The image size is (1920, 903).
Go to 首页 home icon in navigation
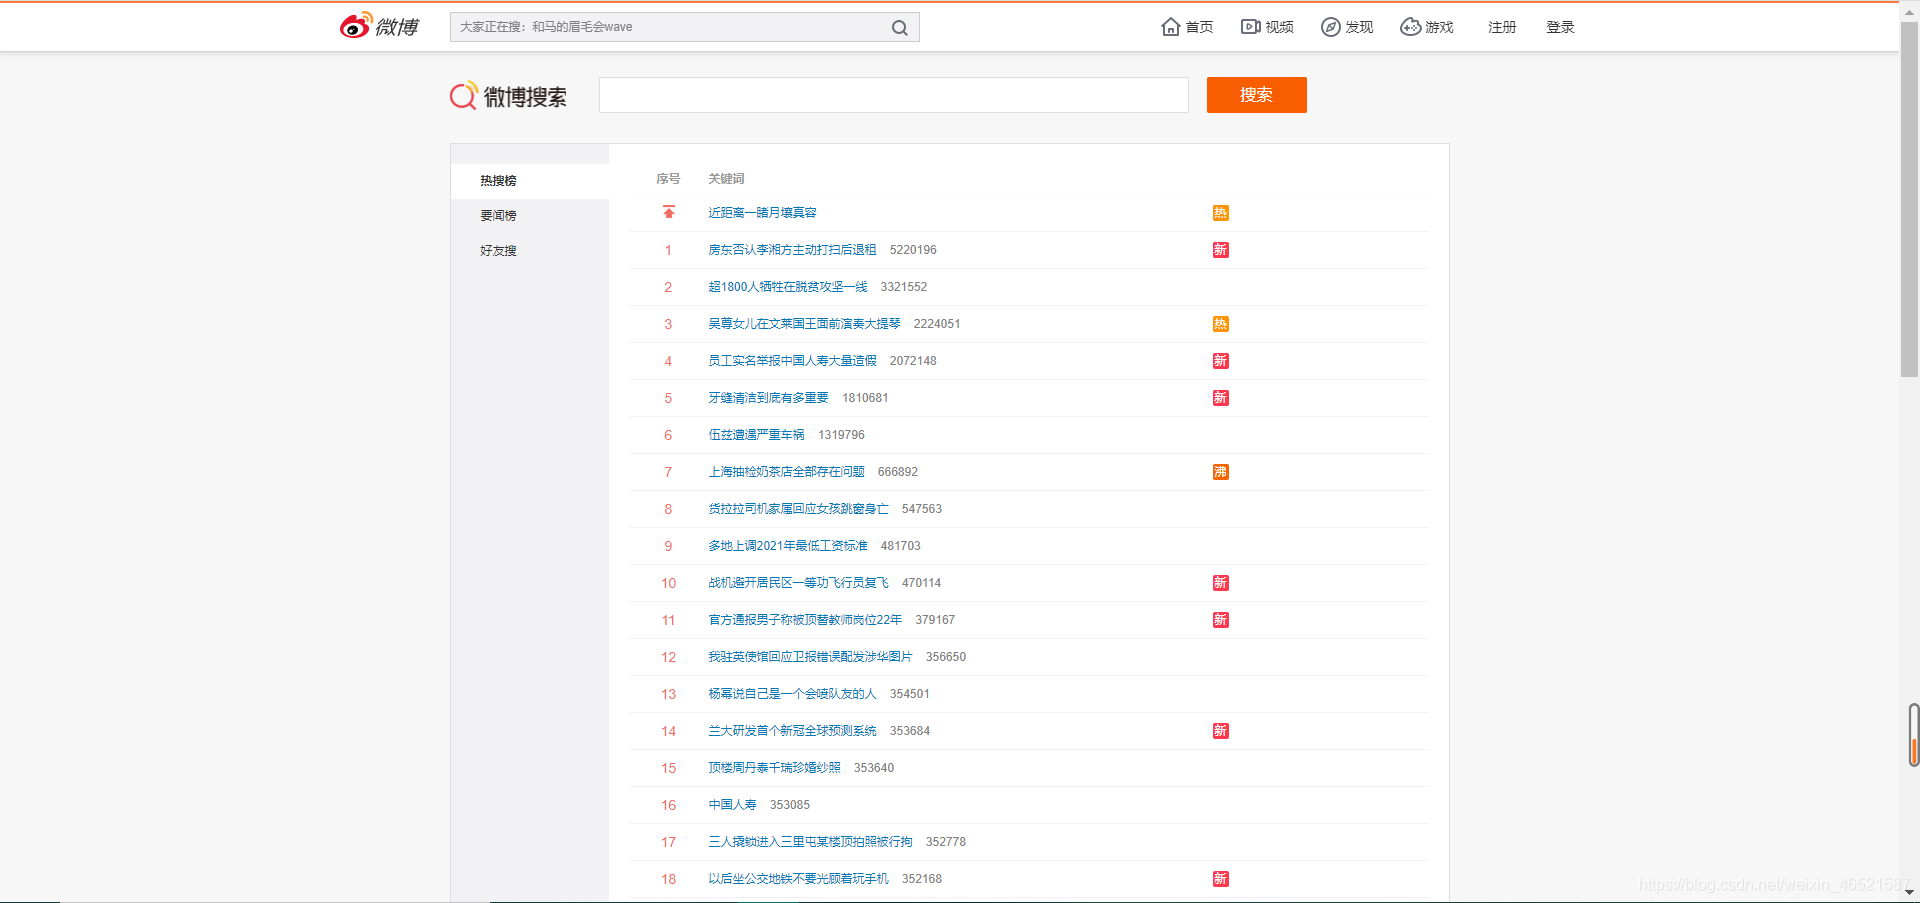pyautogui.click(x=1171, y=27)
